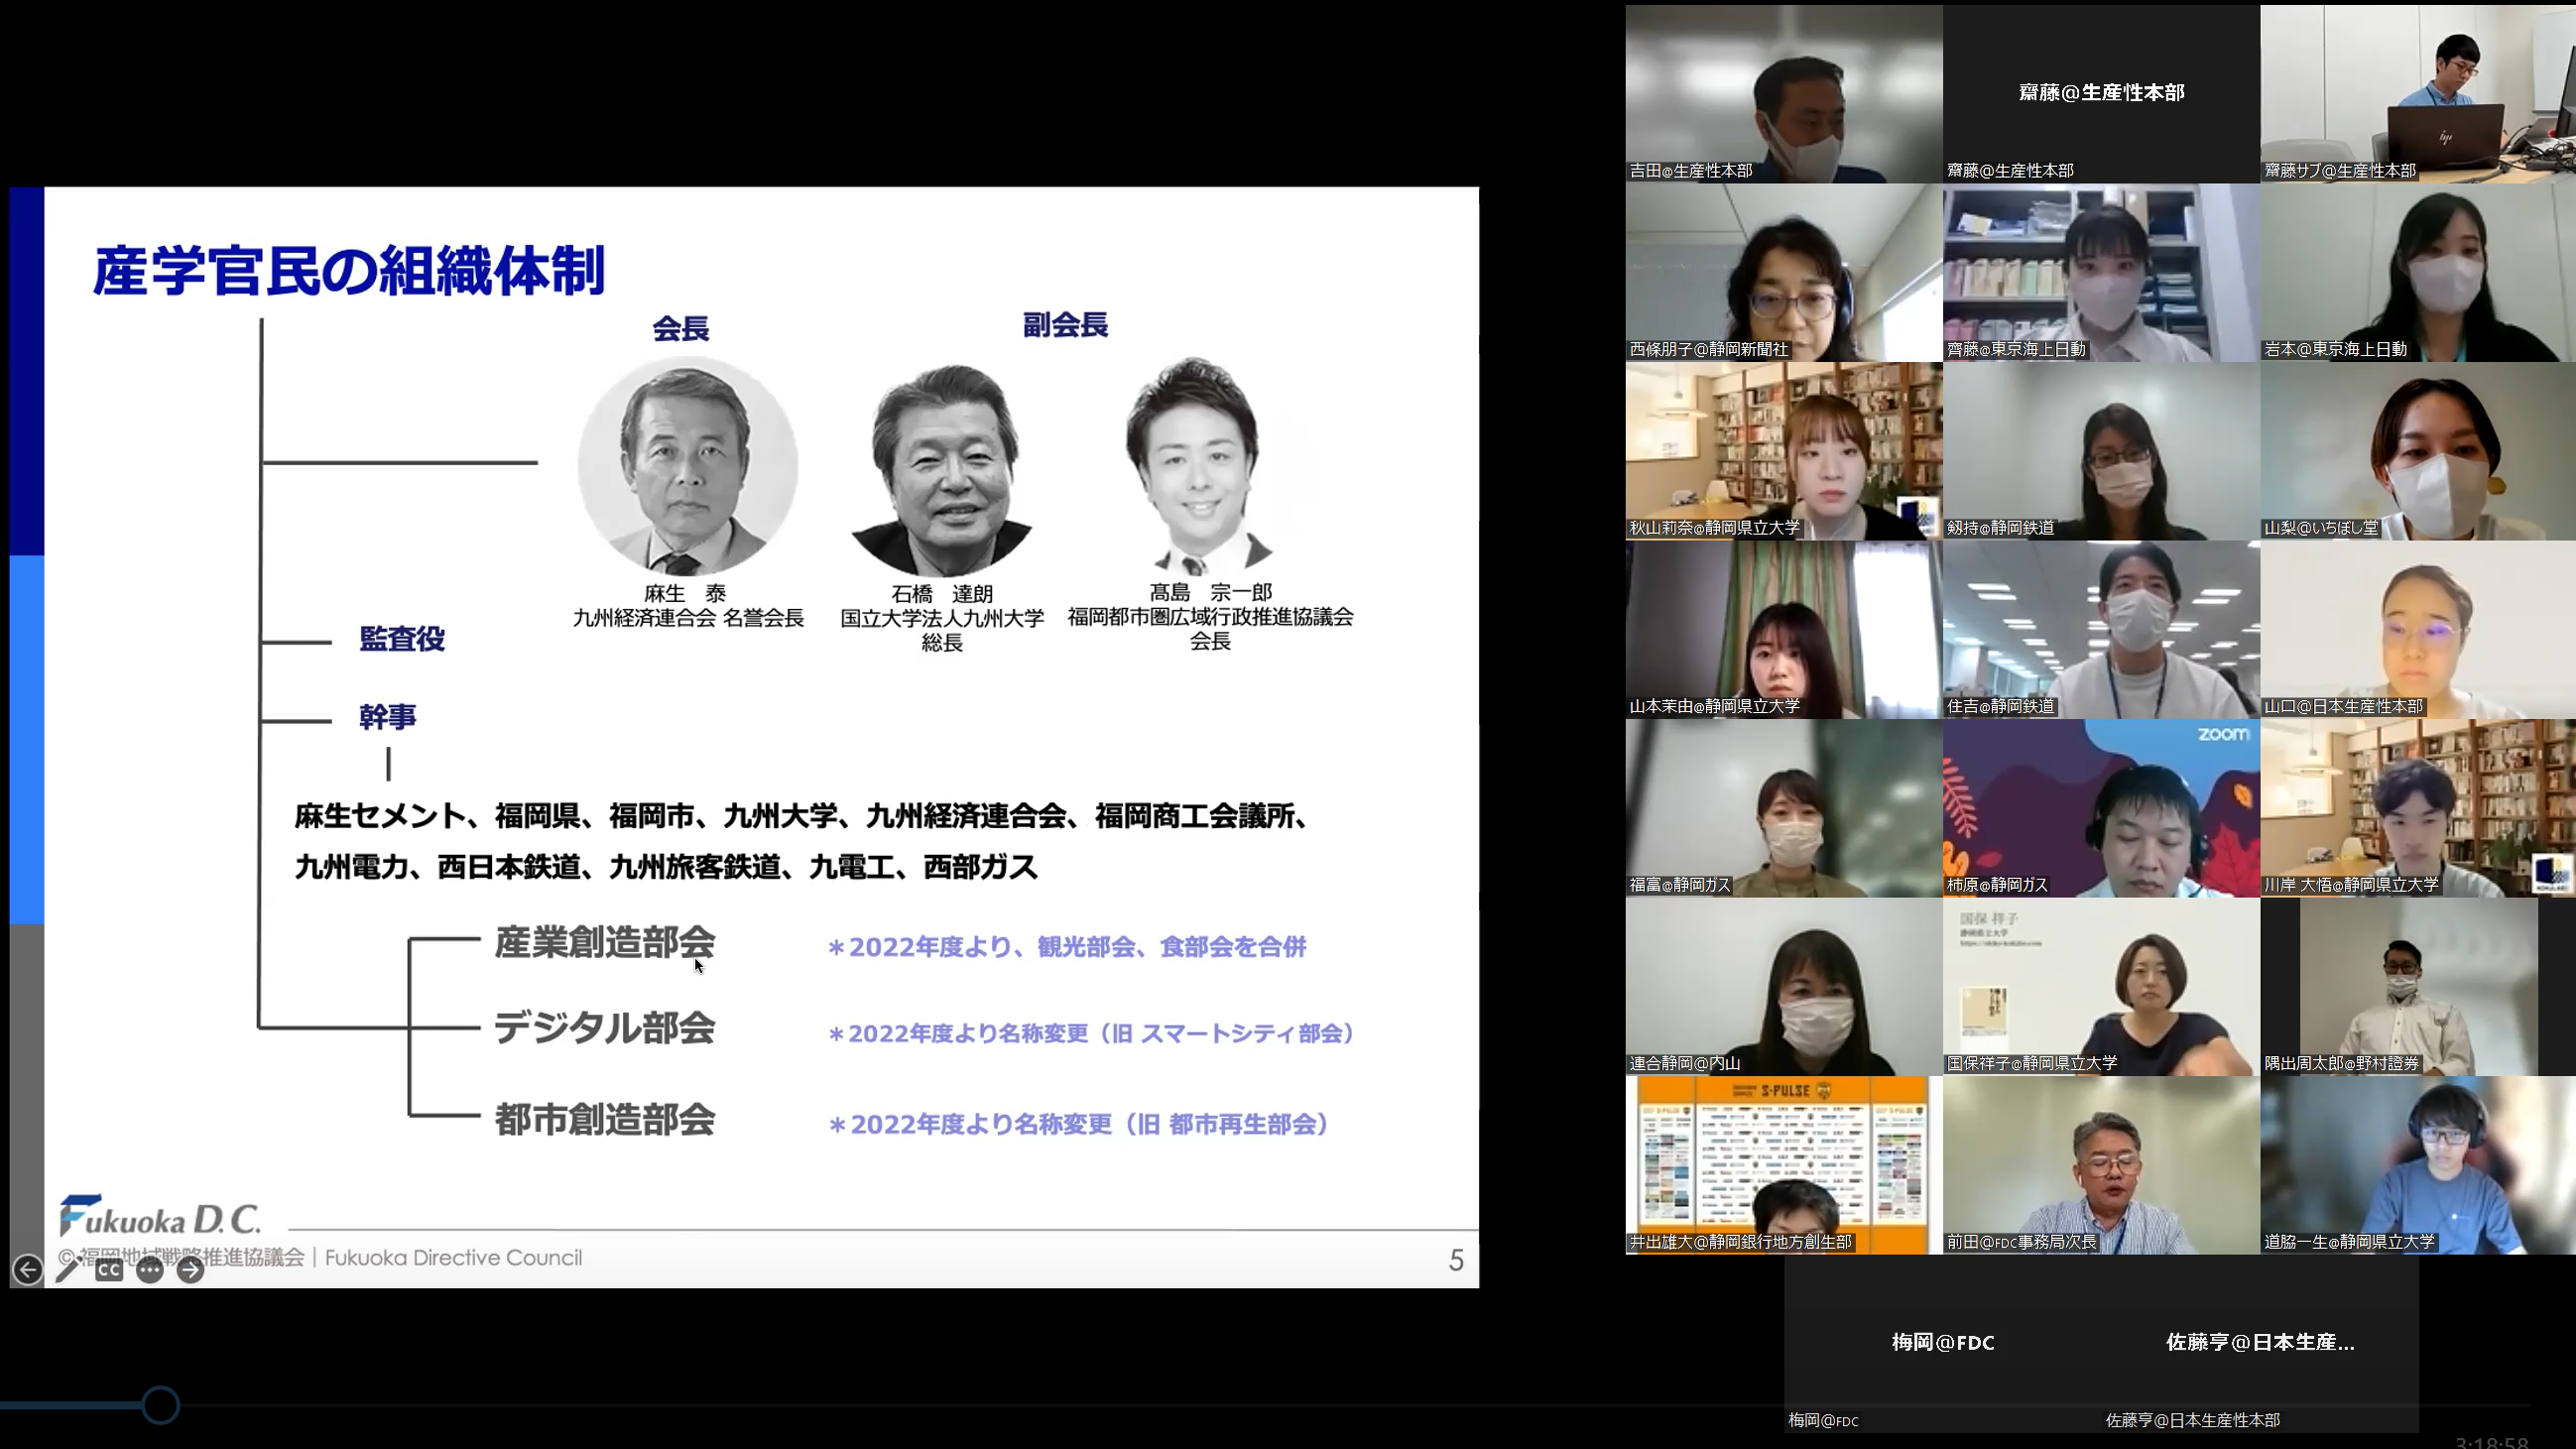Advance to the next slide arrow
Screen dimensions: 2576x1449
pos(191,1270)
